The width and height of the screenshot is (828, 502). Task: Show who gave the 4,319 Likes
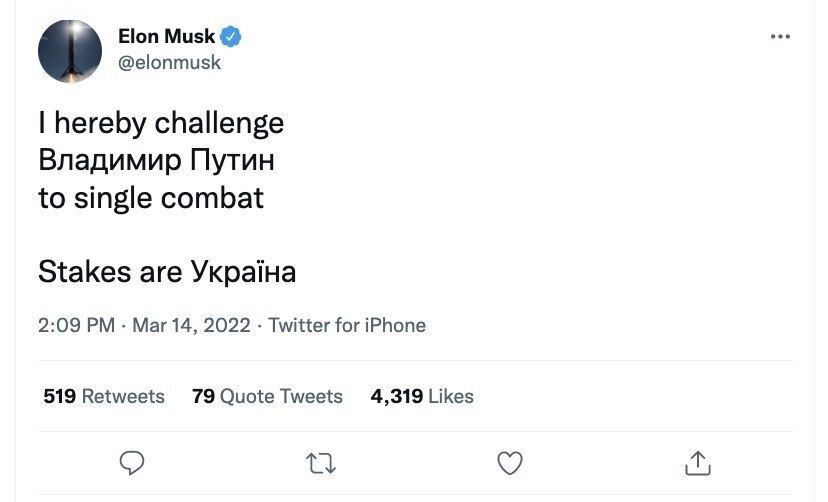coord(422,397)
